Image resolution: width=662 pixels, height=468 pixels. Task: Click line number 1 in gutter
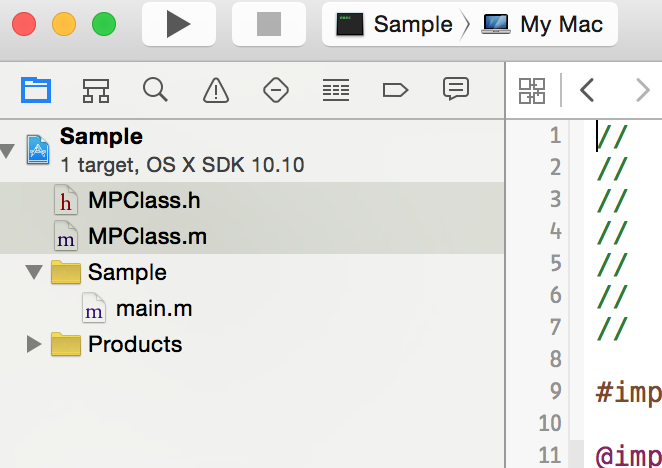tap(556, 135)
